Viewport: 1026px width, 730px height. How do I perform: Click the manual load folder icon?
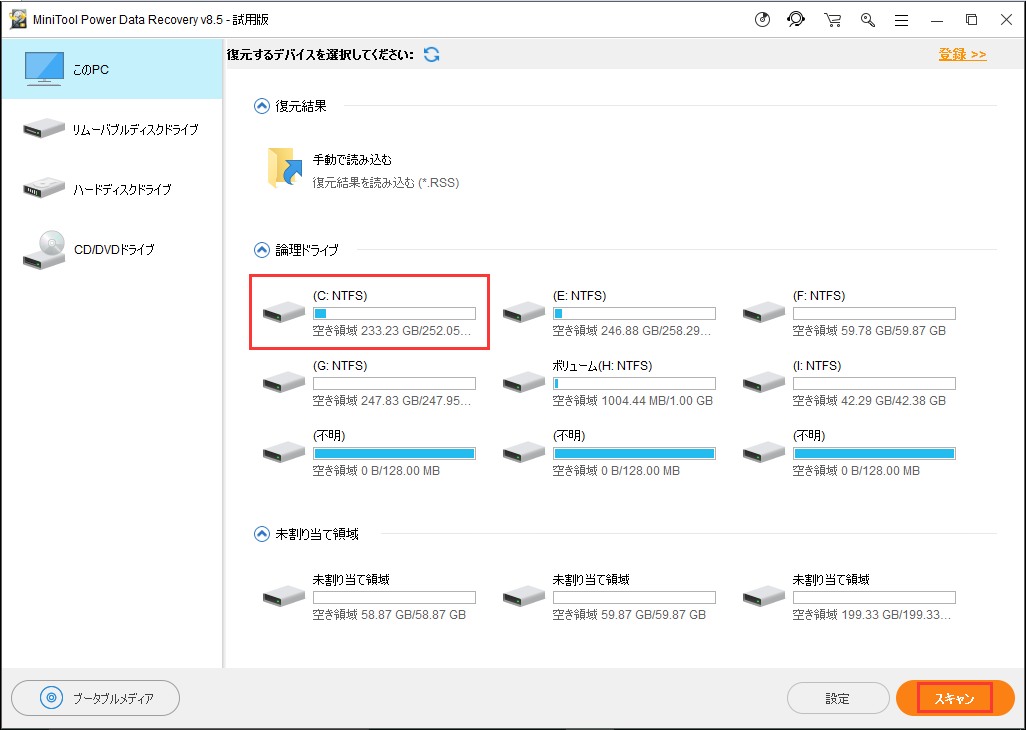tap(285, 168)
